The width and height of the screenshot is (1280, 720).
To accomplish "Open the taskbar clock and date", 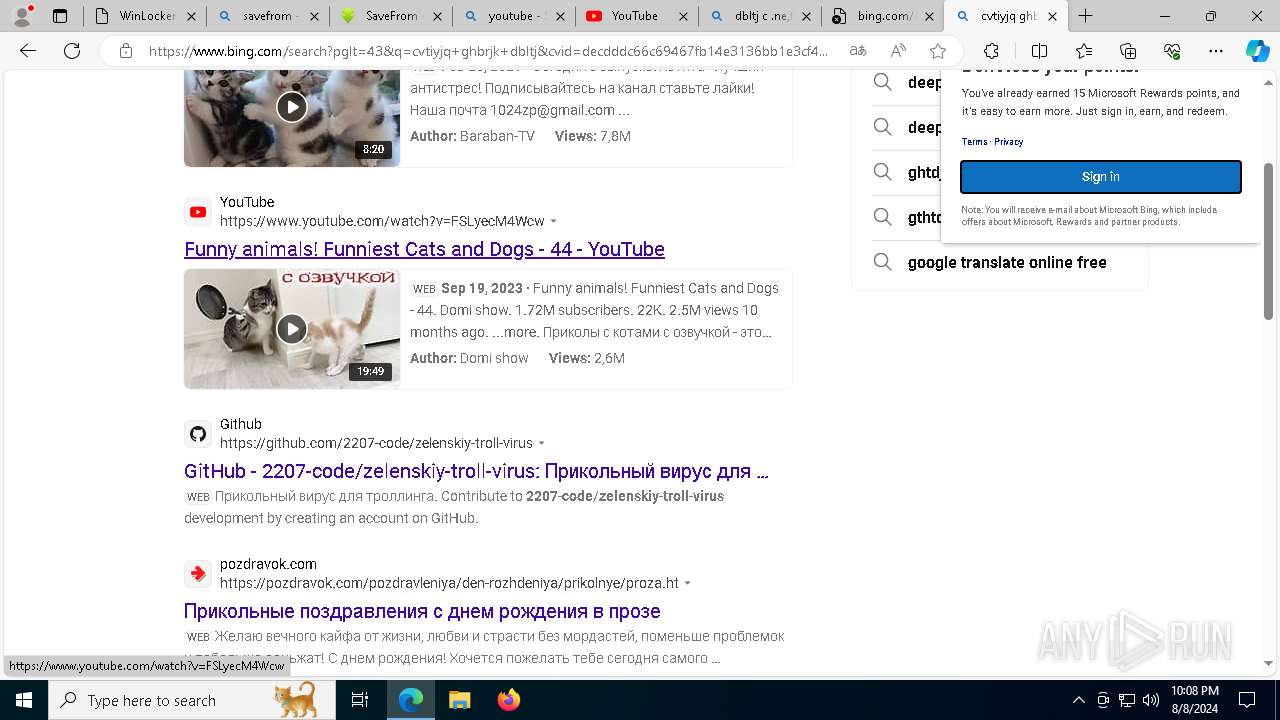I will [x=1194, y=700].
